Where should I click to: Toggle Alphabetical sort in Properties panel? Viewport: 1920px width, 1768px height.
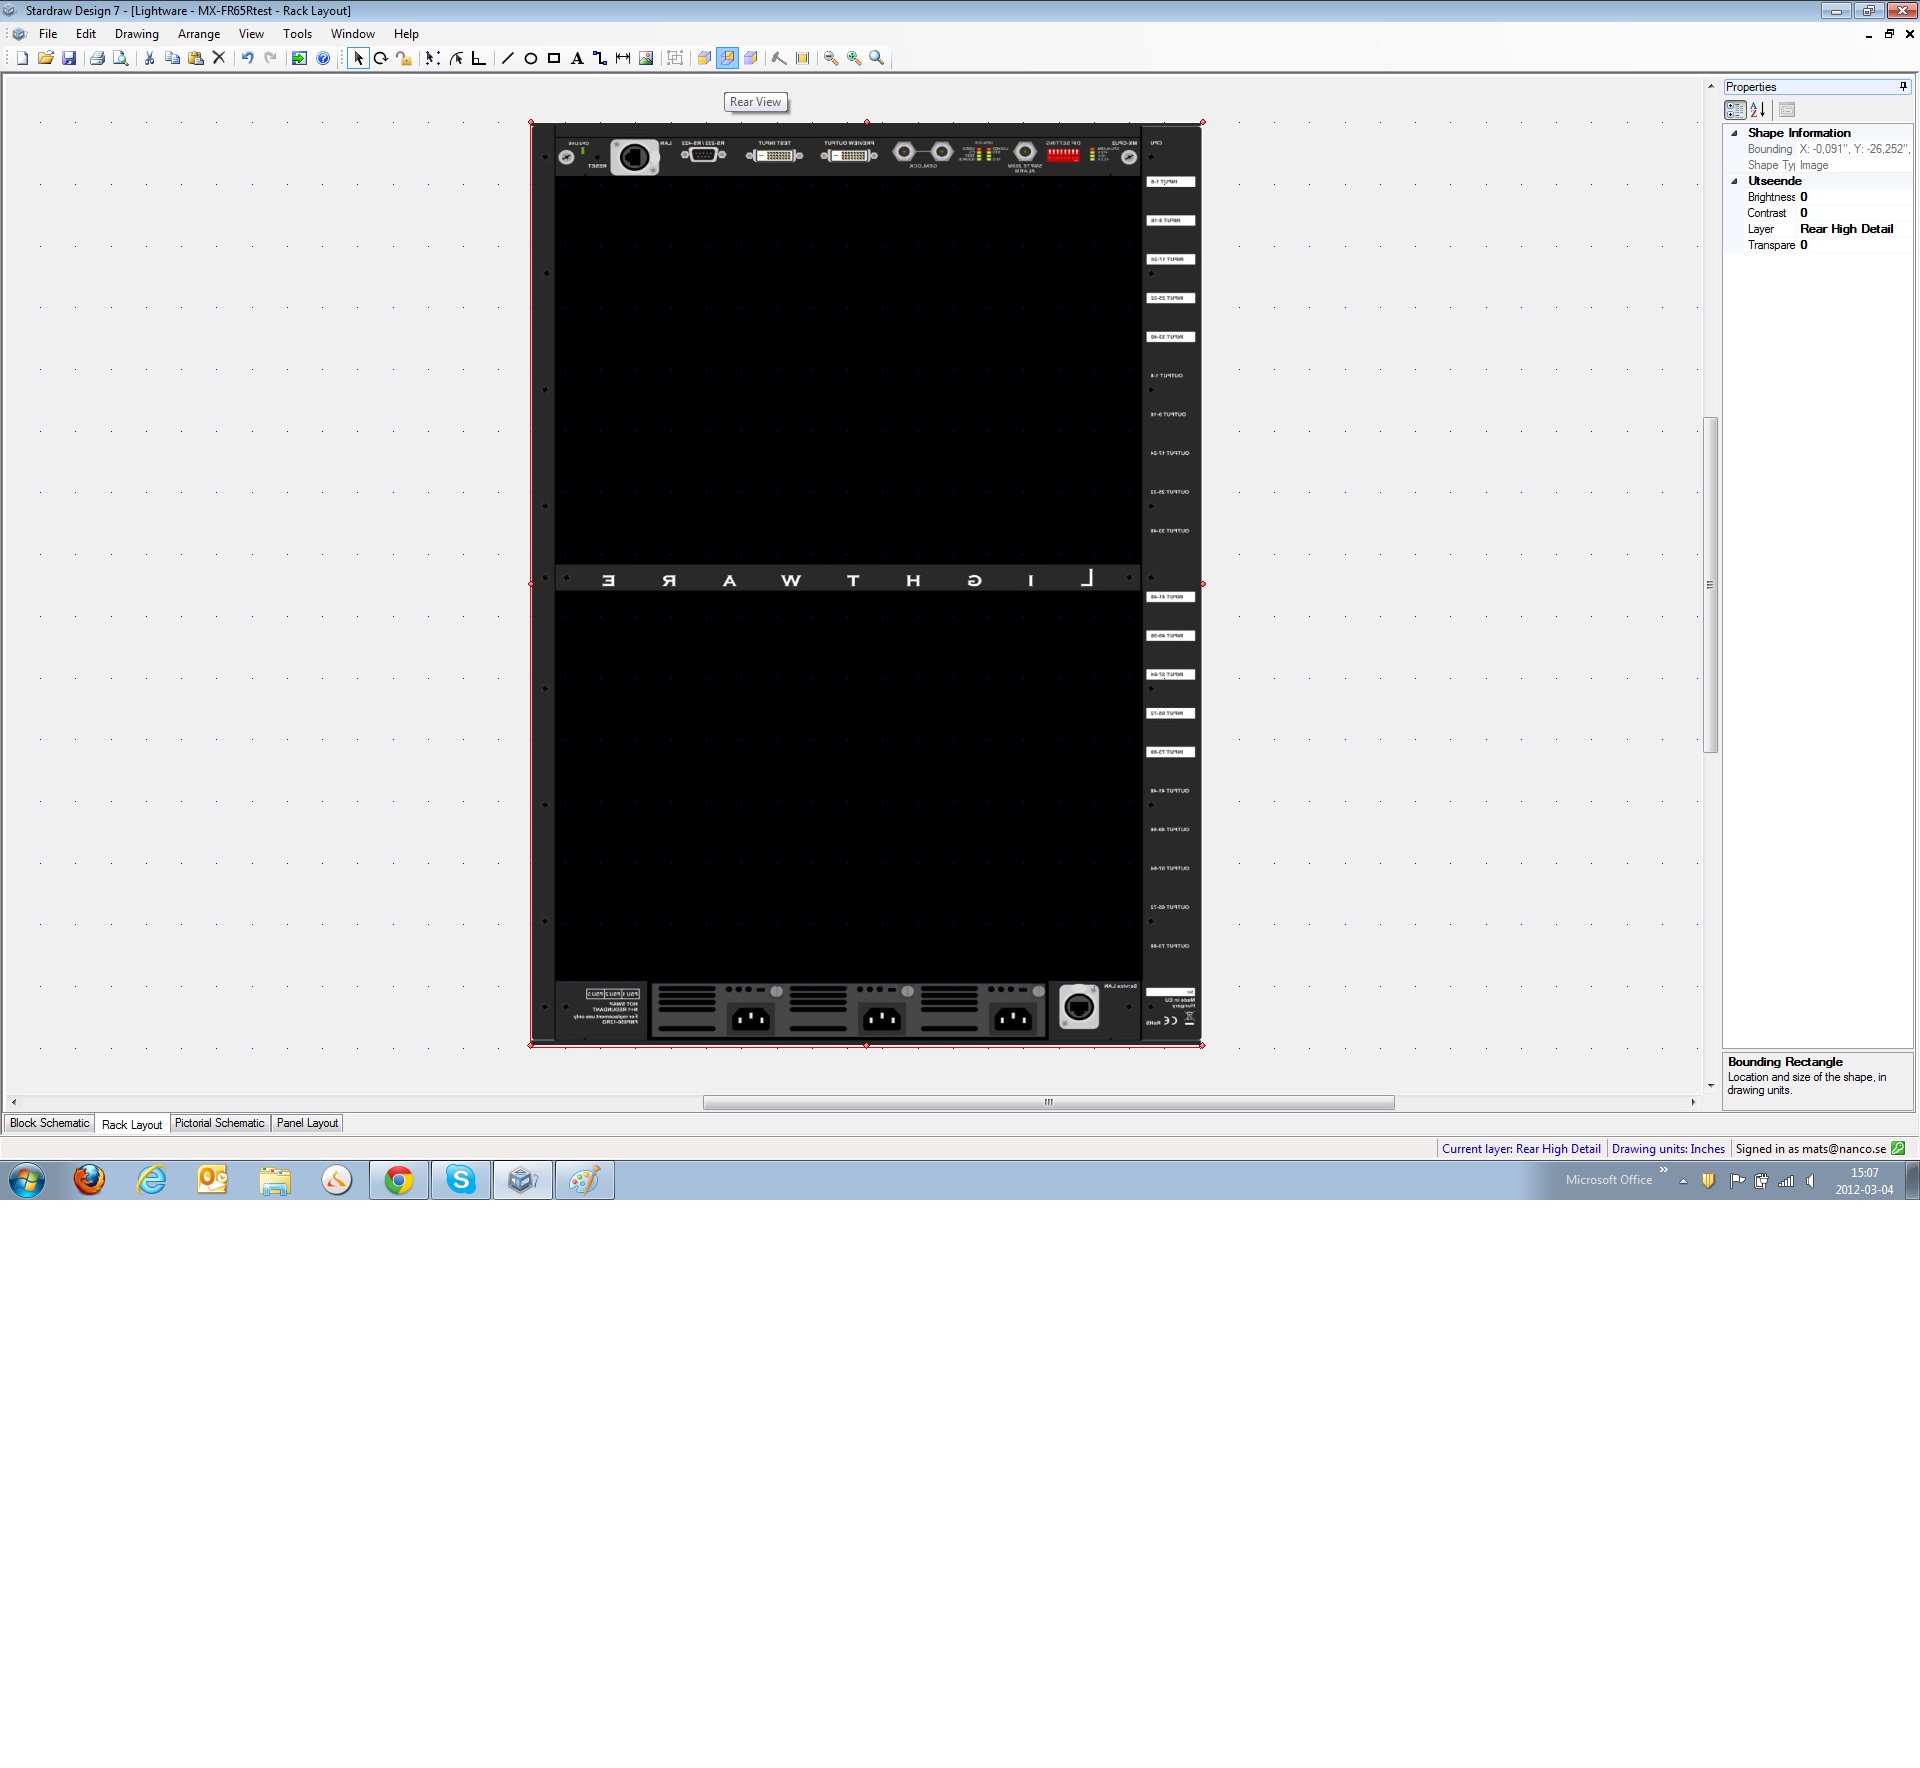pos(1758,110)
